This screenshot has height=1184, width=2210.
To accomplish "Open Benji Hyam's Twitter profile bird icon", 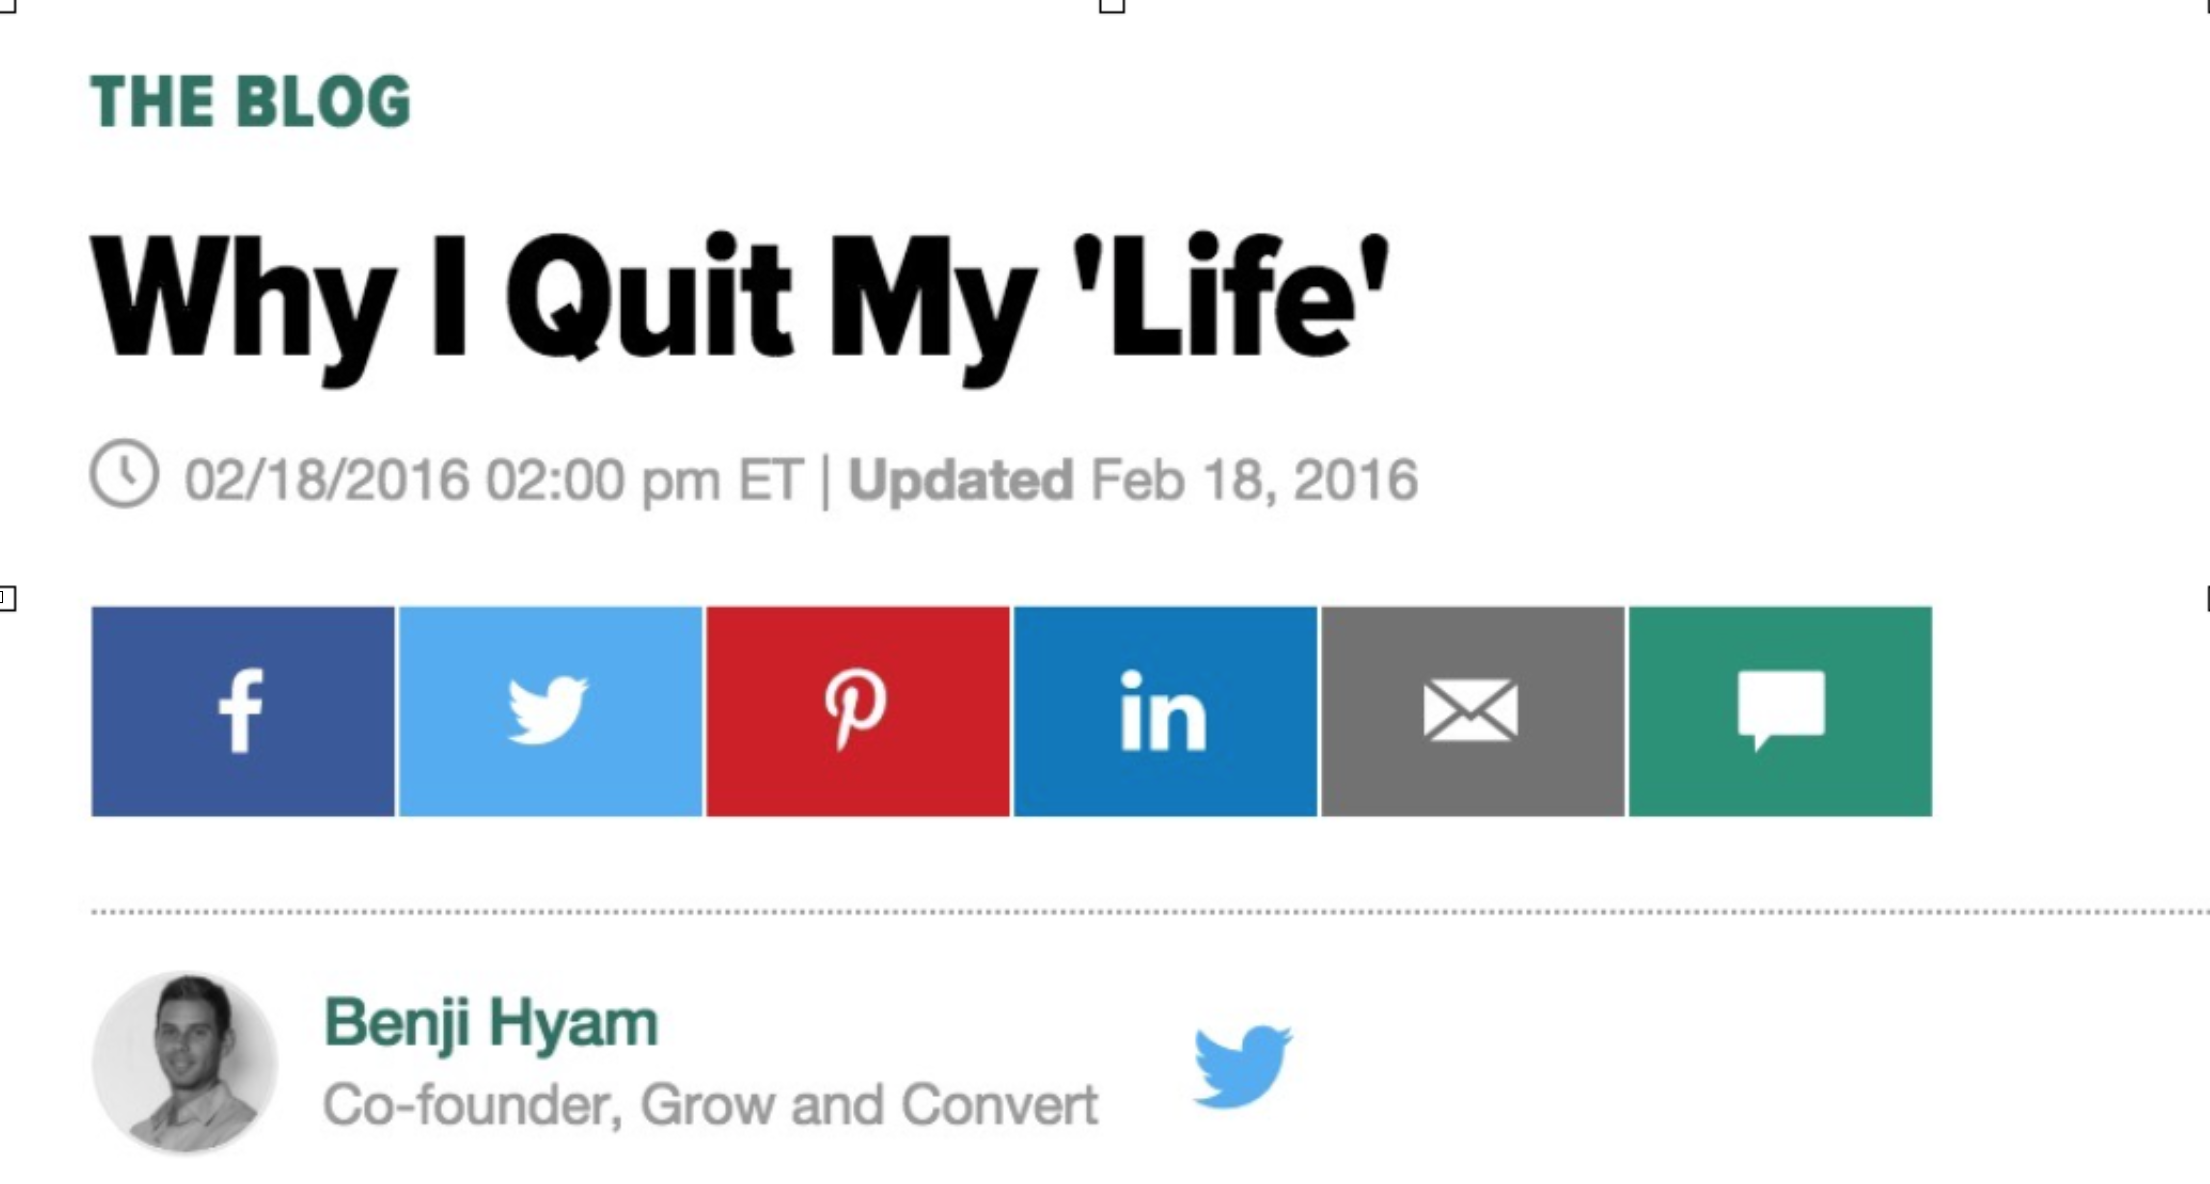I will (x=1243, y=1065).
